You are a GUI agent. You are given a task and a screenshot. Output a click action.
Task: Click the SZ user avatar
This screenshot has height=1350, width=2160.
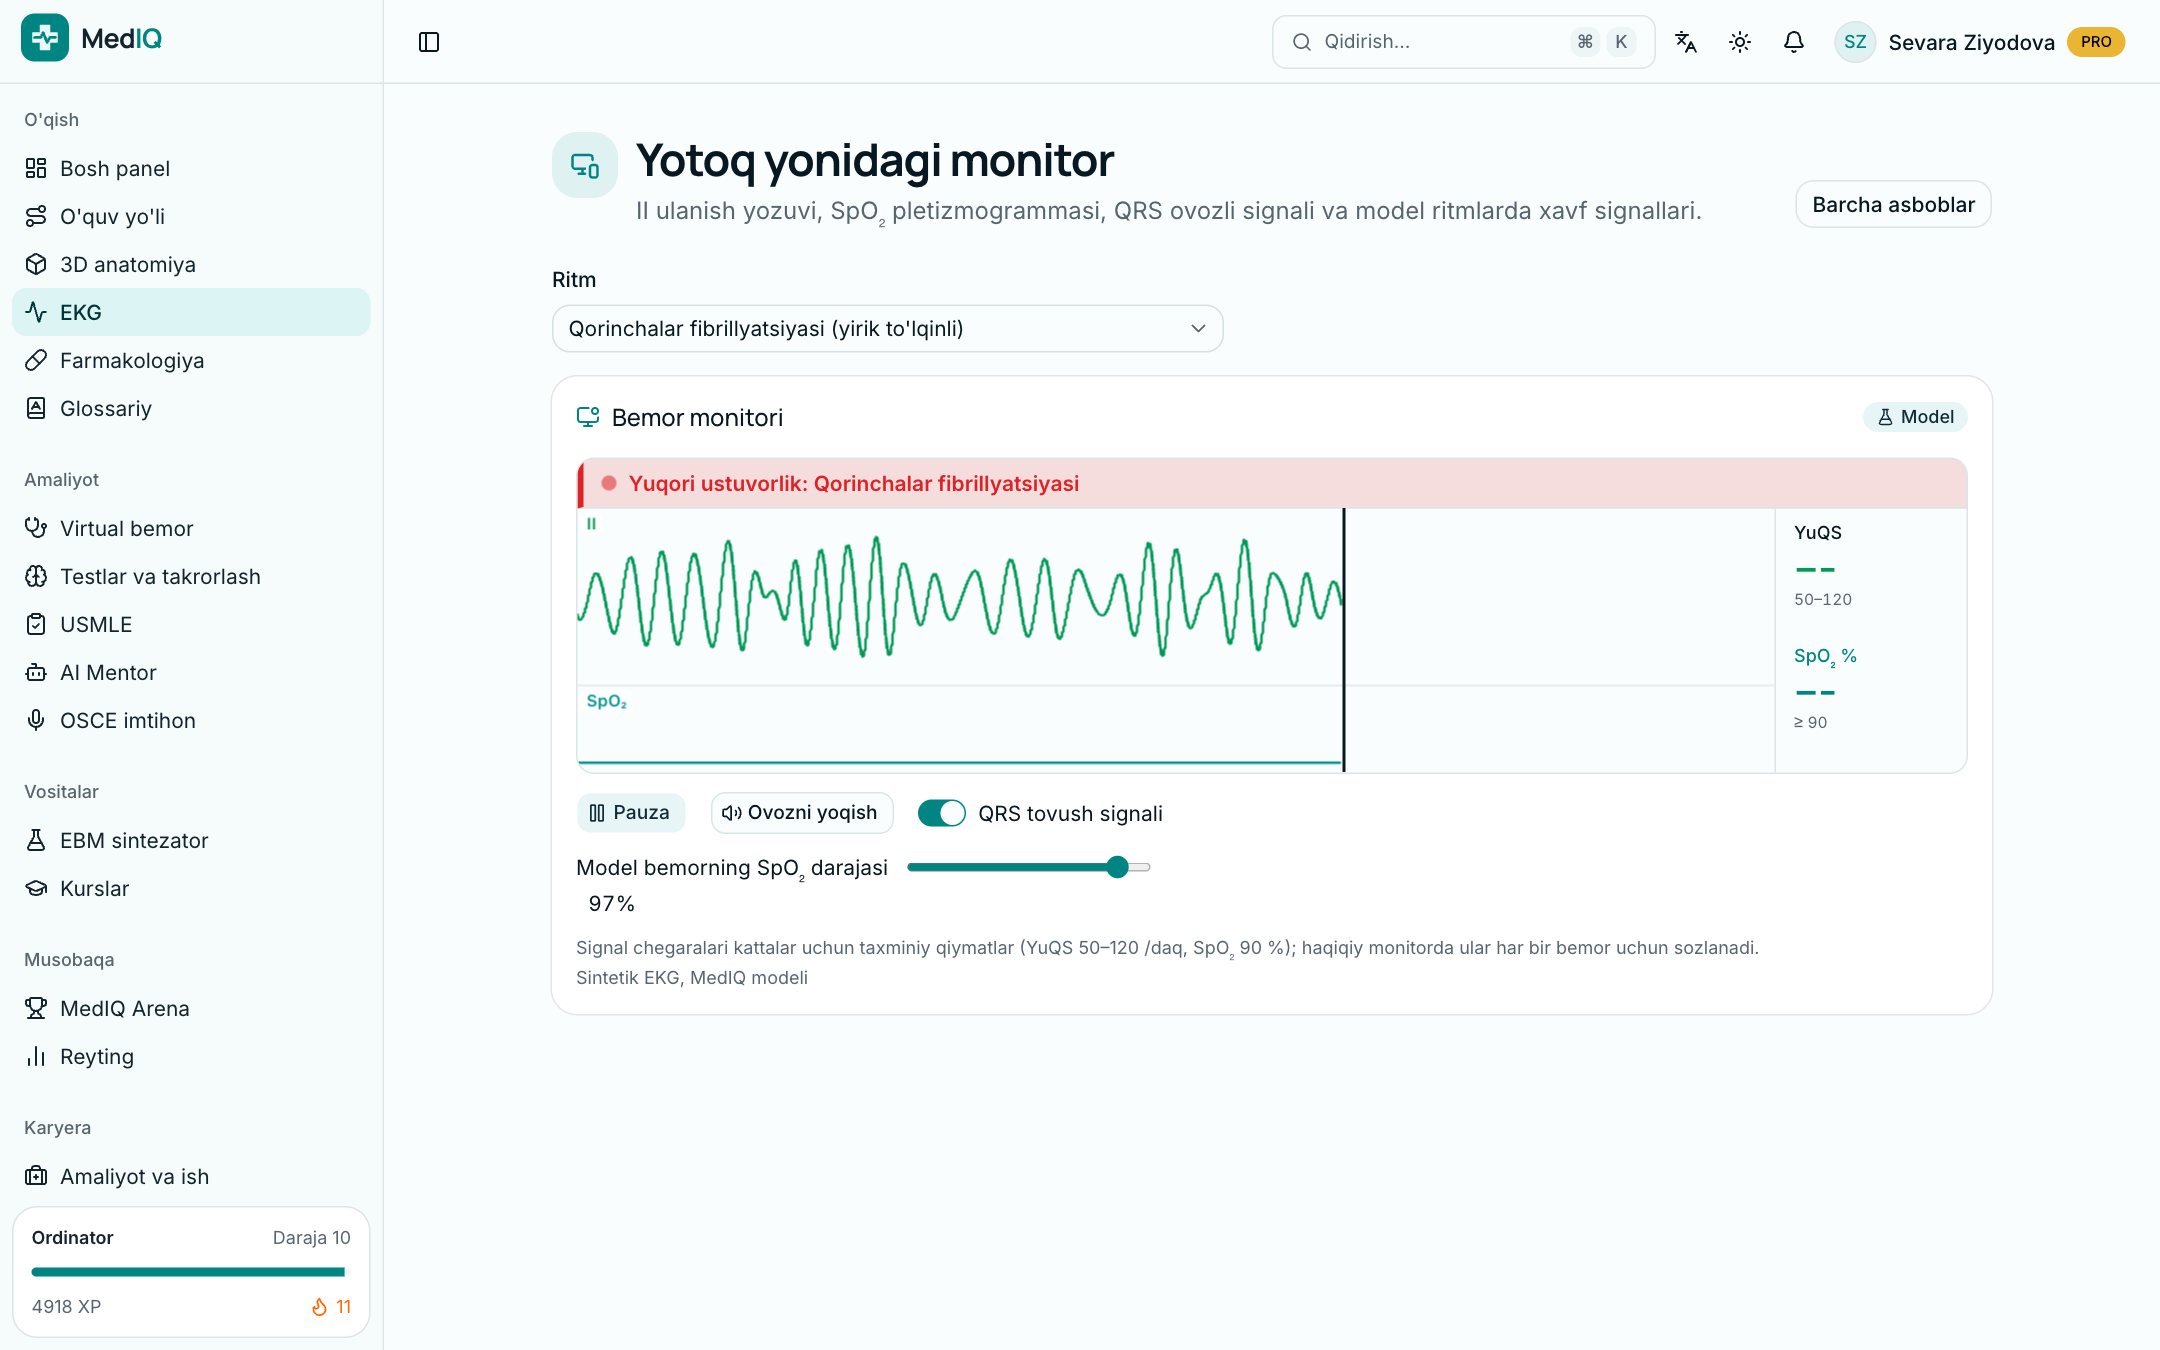coord(1855,42)
